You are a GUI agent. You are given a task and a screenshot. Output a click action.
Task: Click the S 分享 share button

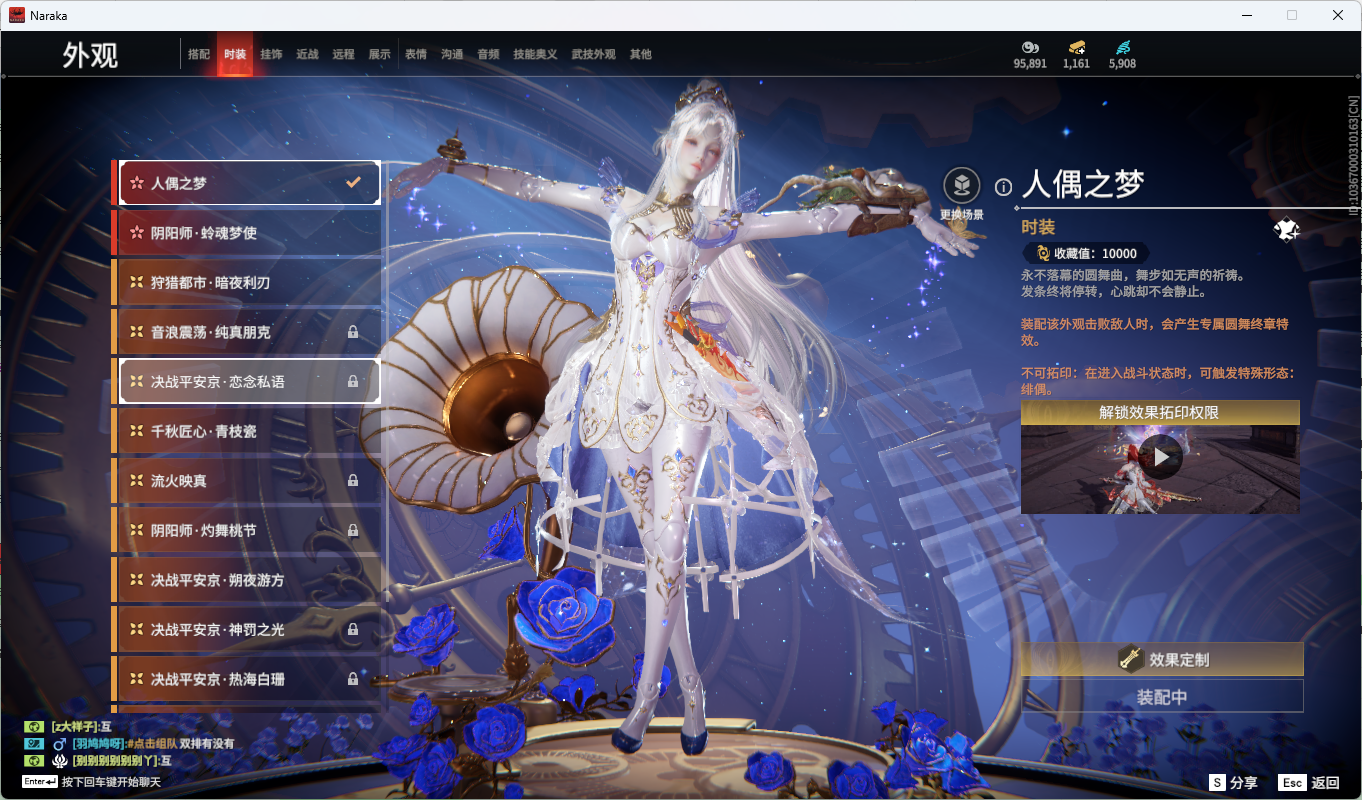[x=1233, y=783]
